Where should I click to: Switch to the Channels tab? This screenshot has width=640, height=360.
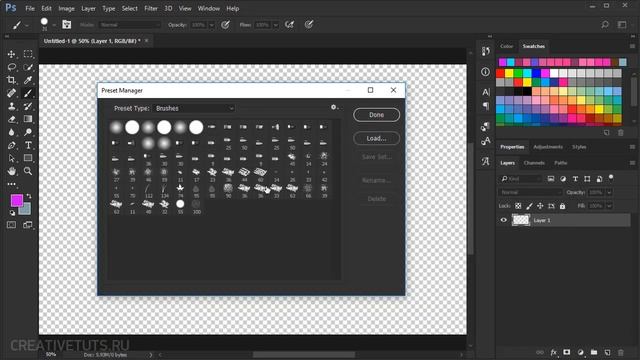(x=534, y=163)
